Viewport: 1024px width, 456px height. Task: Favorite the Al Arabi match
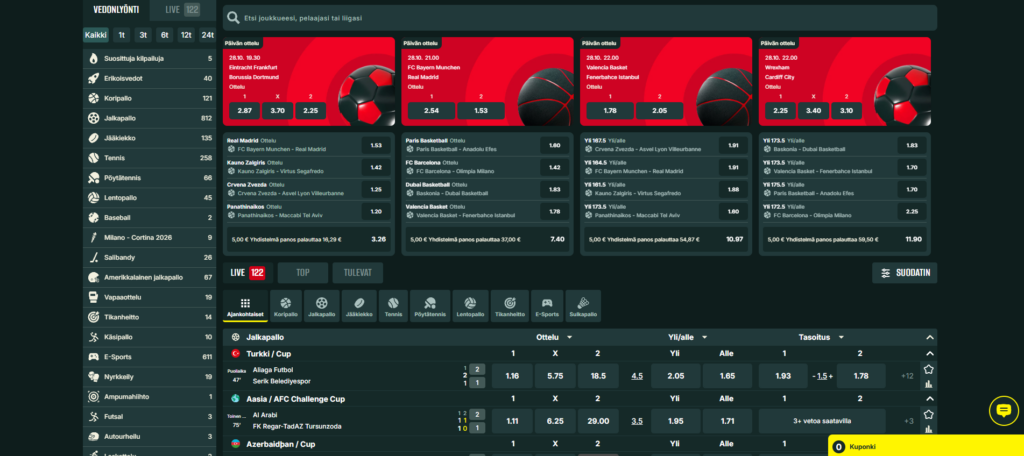click(929, 414)
